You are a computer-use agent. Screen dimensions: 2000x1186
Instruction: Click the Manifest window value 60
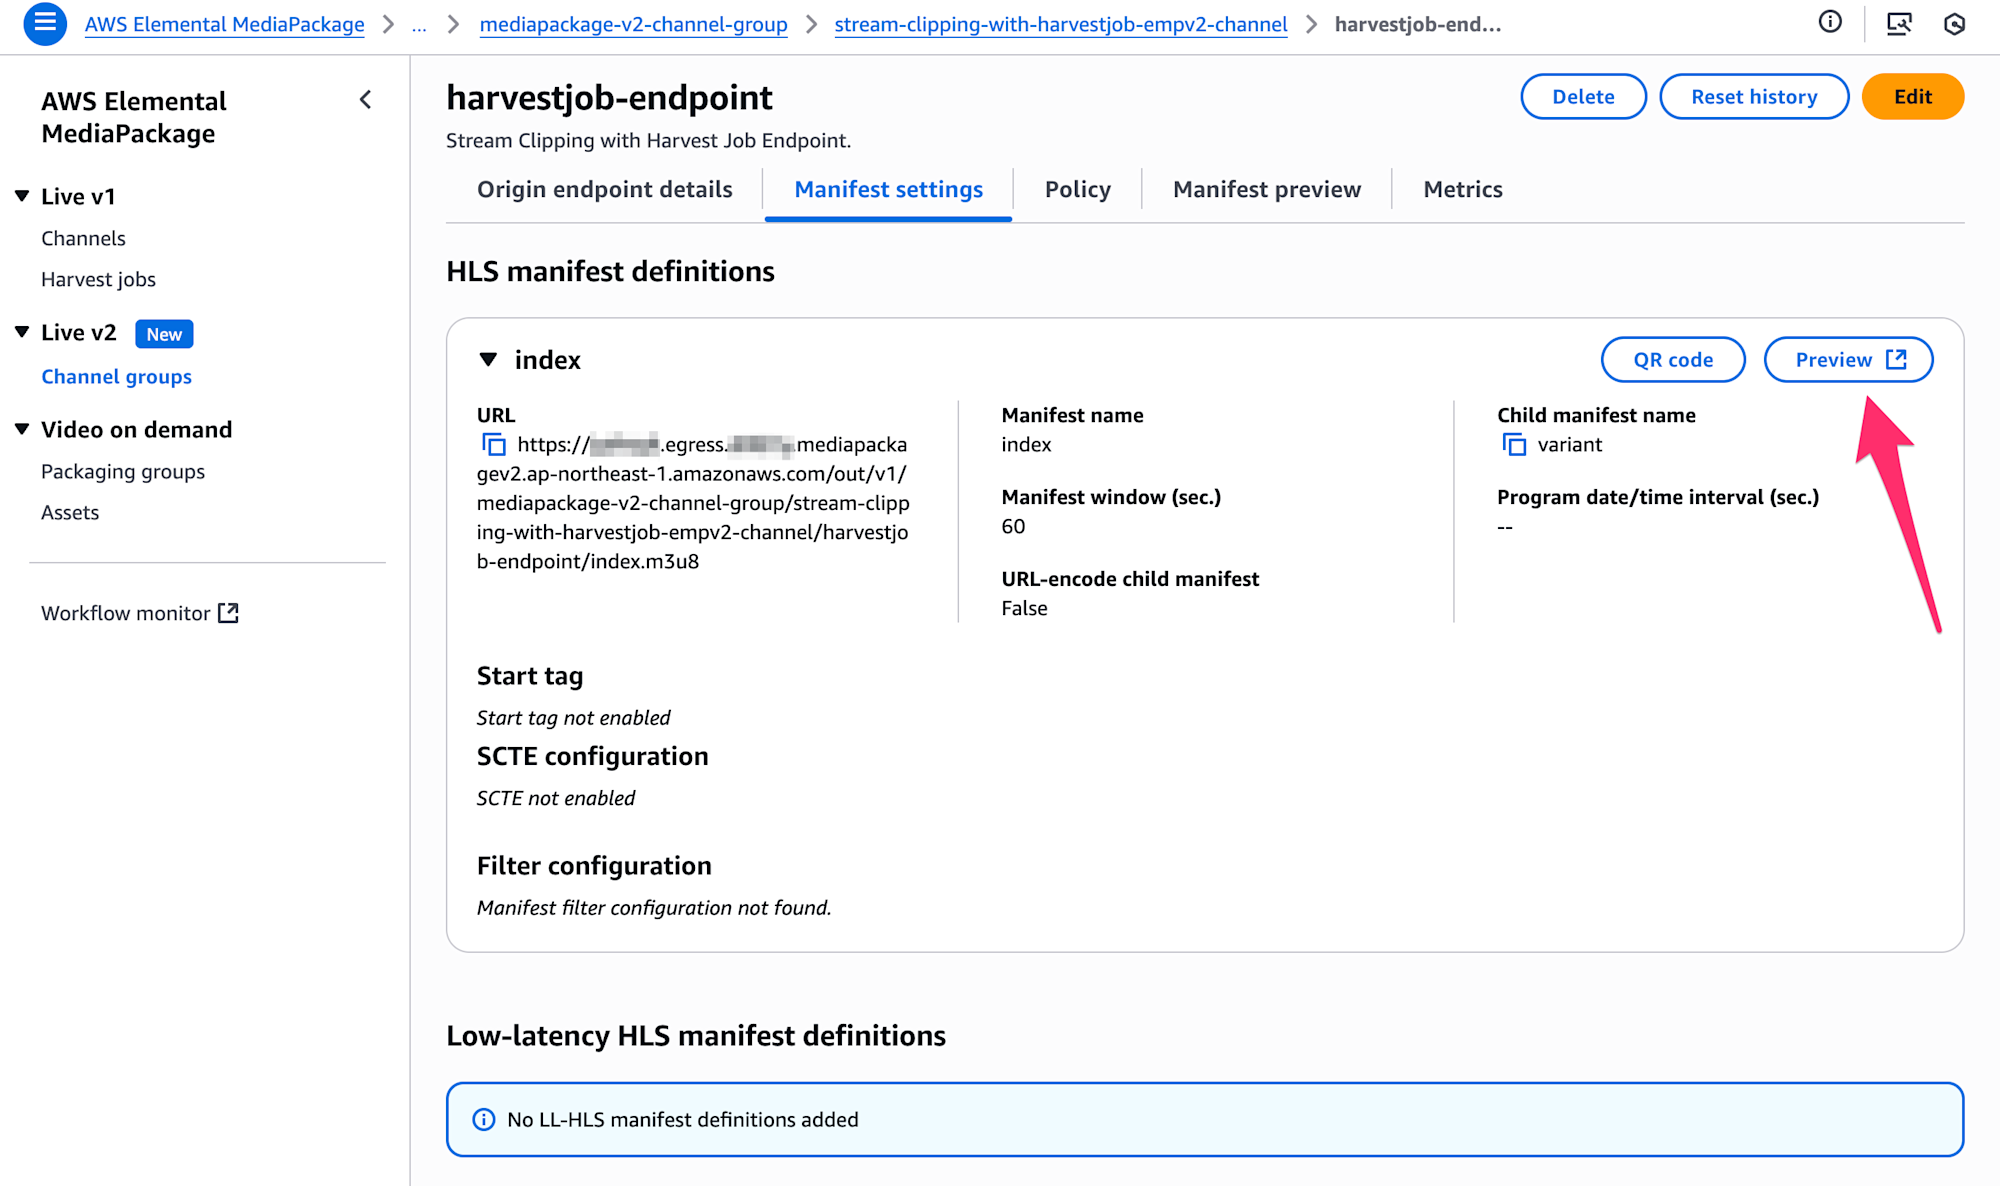1013,526
